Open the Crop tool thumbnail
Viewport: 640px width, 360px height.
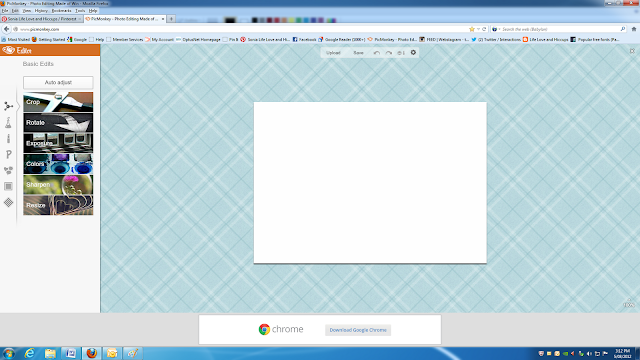point(58,102)
